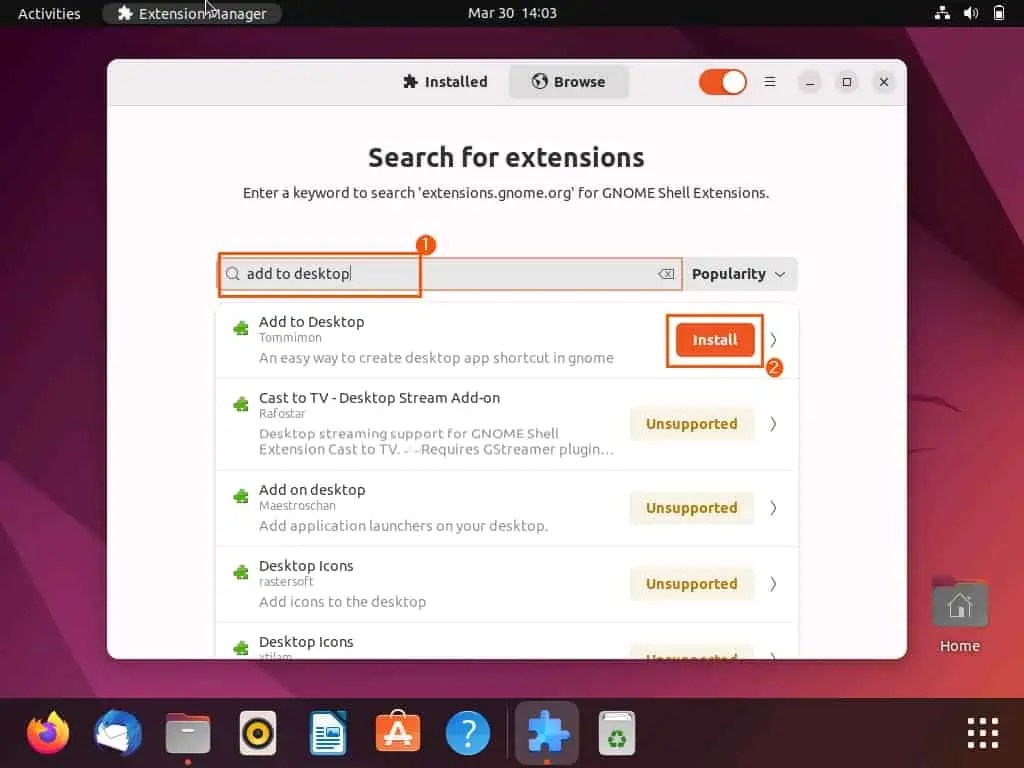
Task: Expand details for Cast to TV extension
Action: 772,423
